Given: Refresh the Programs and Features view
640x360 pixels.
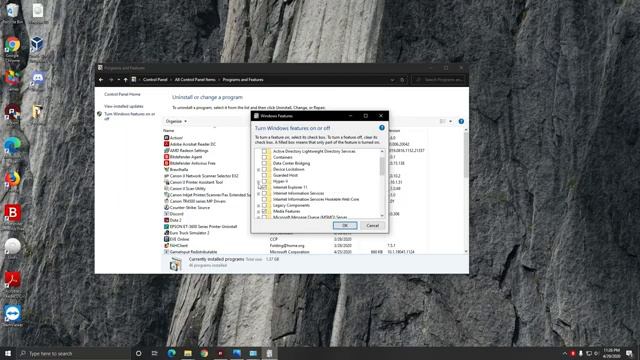Looking at the screenshot, I should tap(402, 80).
